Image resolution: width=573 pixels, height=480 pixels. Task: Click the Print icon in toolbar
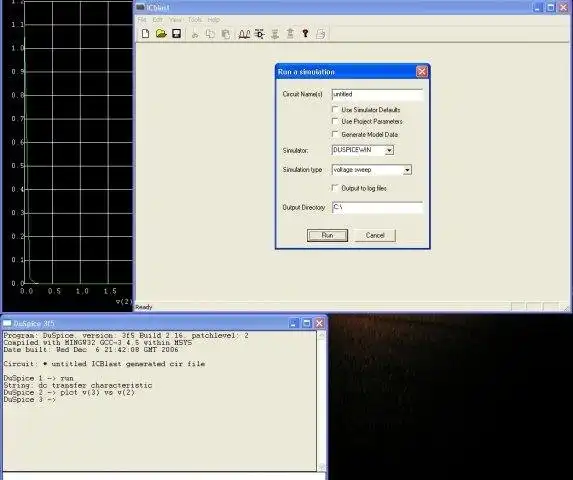(320, 34)
